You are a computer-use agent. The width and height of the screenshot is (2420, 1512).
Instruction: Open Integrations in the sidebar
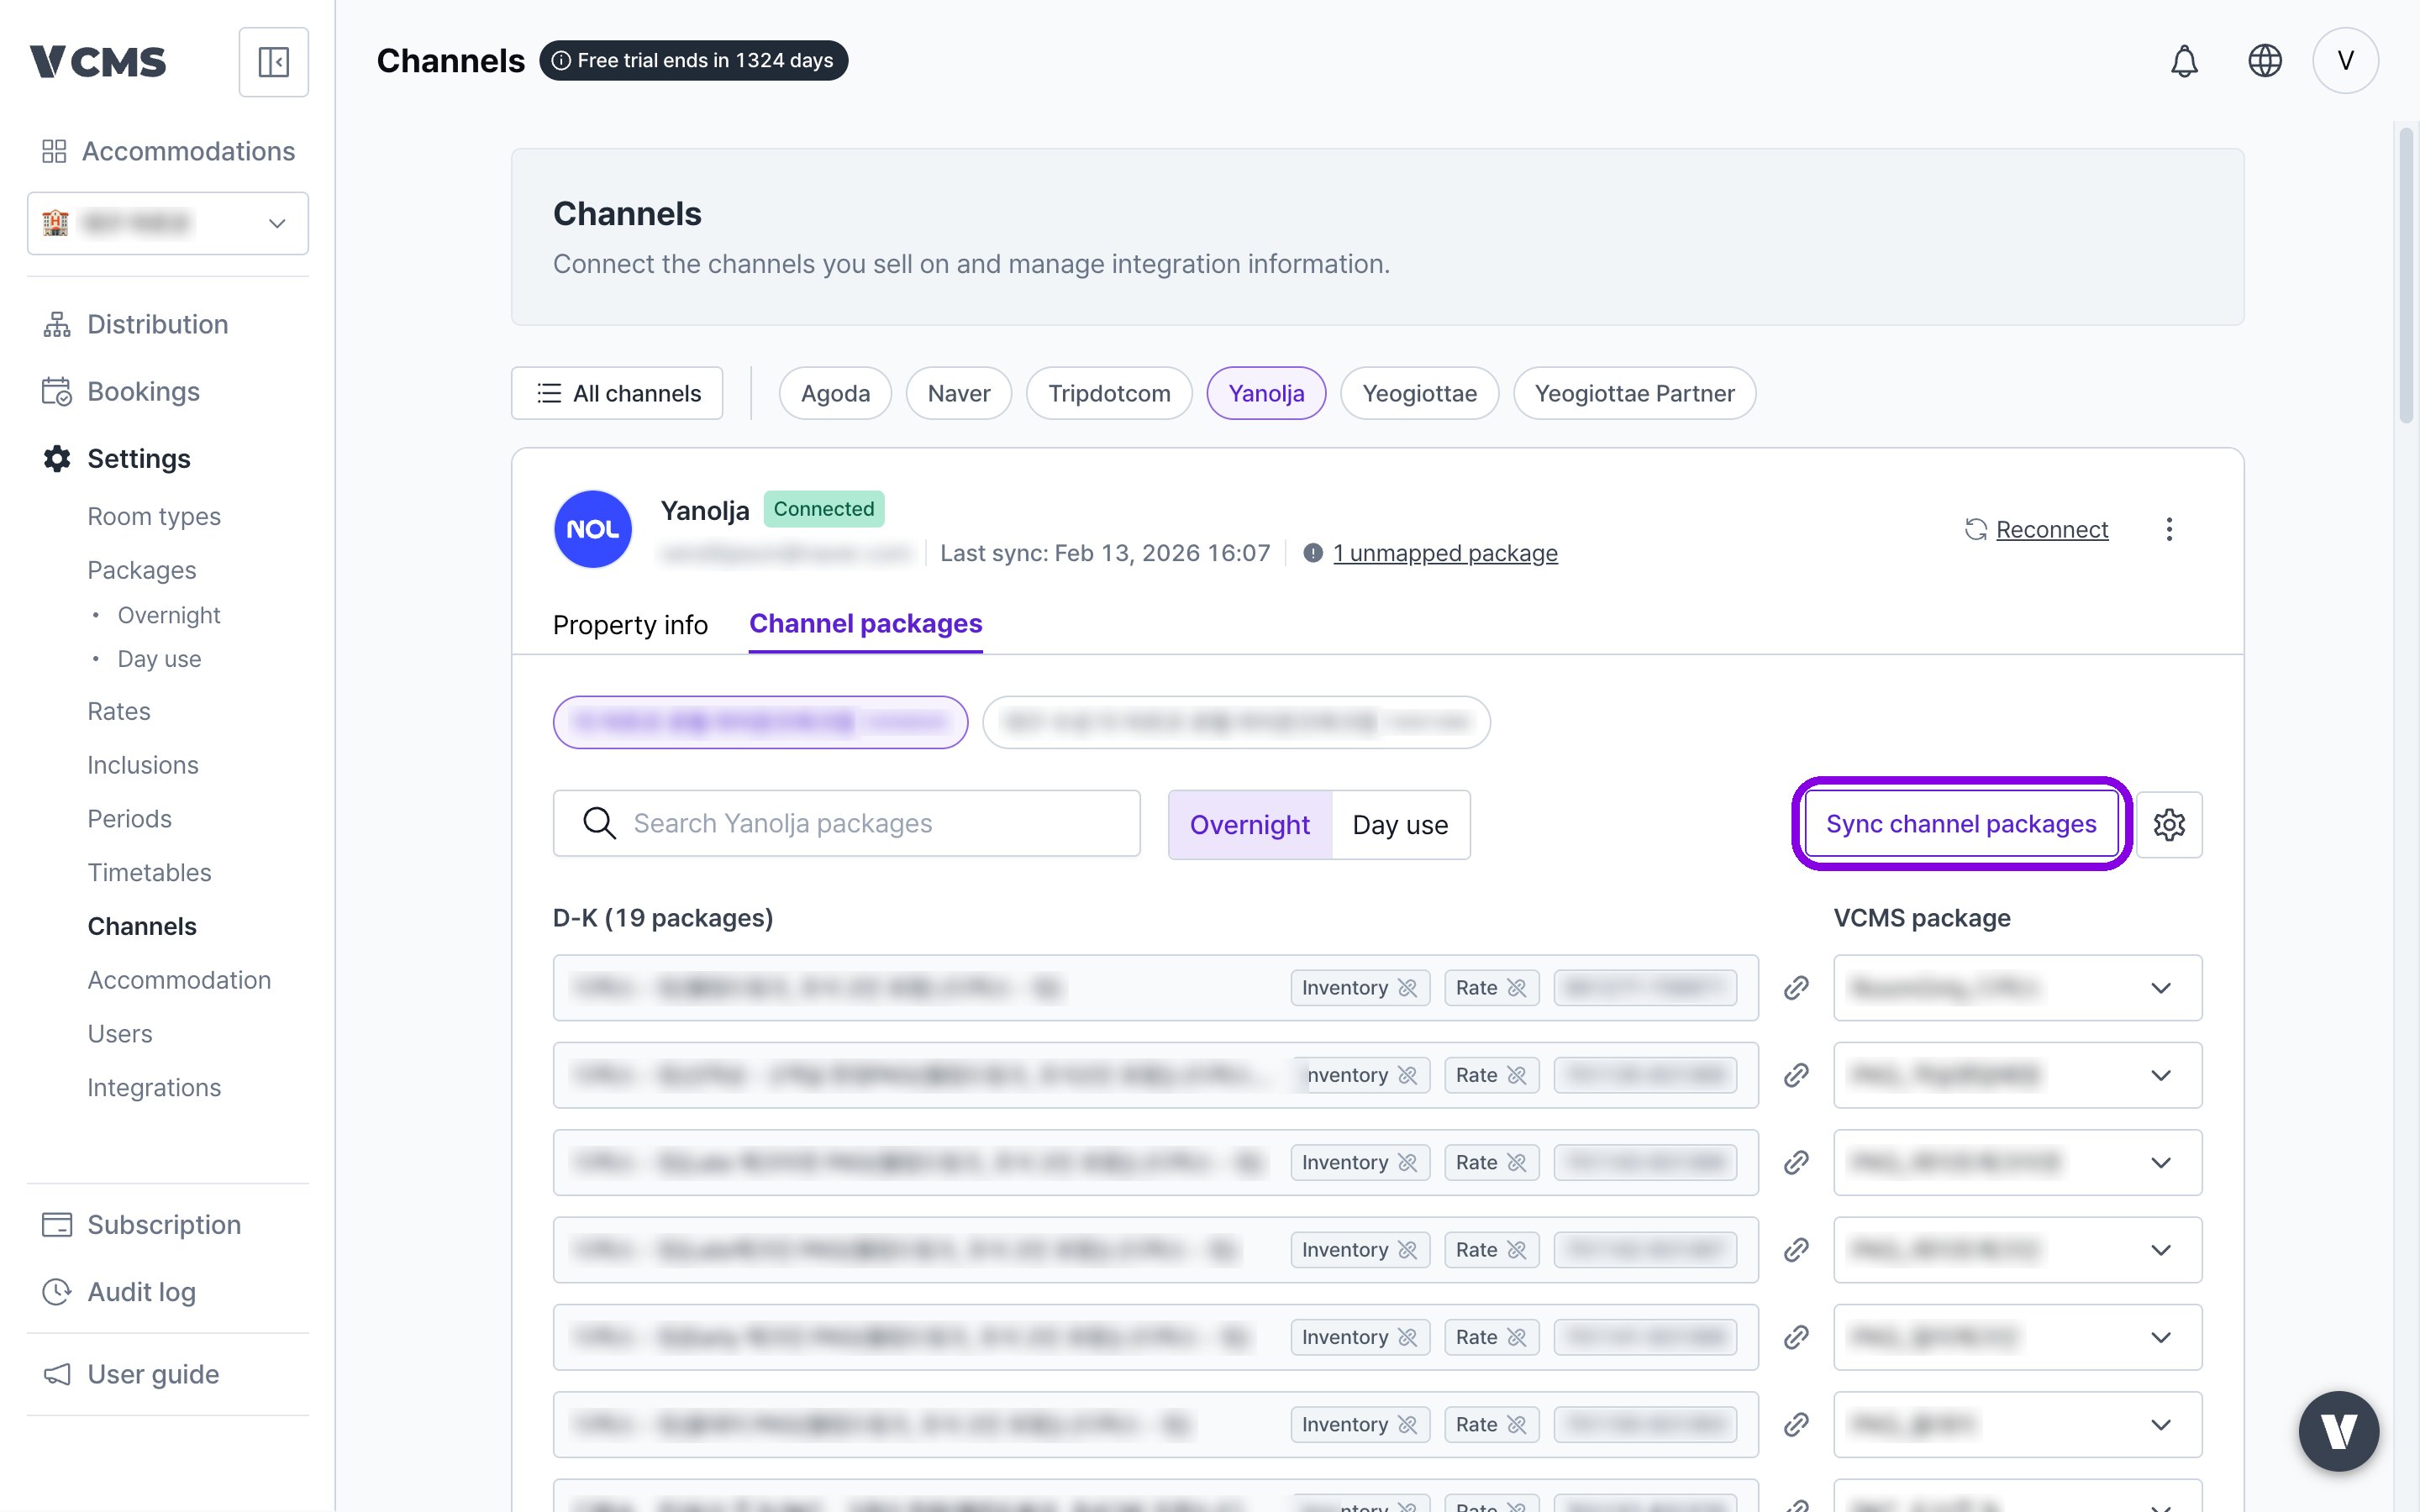(x=154, y=1087)
